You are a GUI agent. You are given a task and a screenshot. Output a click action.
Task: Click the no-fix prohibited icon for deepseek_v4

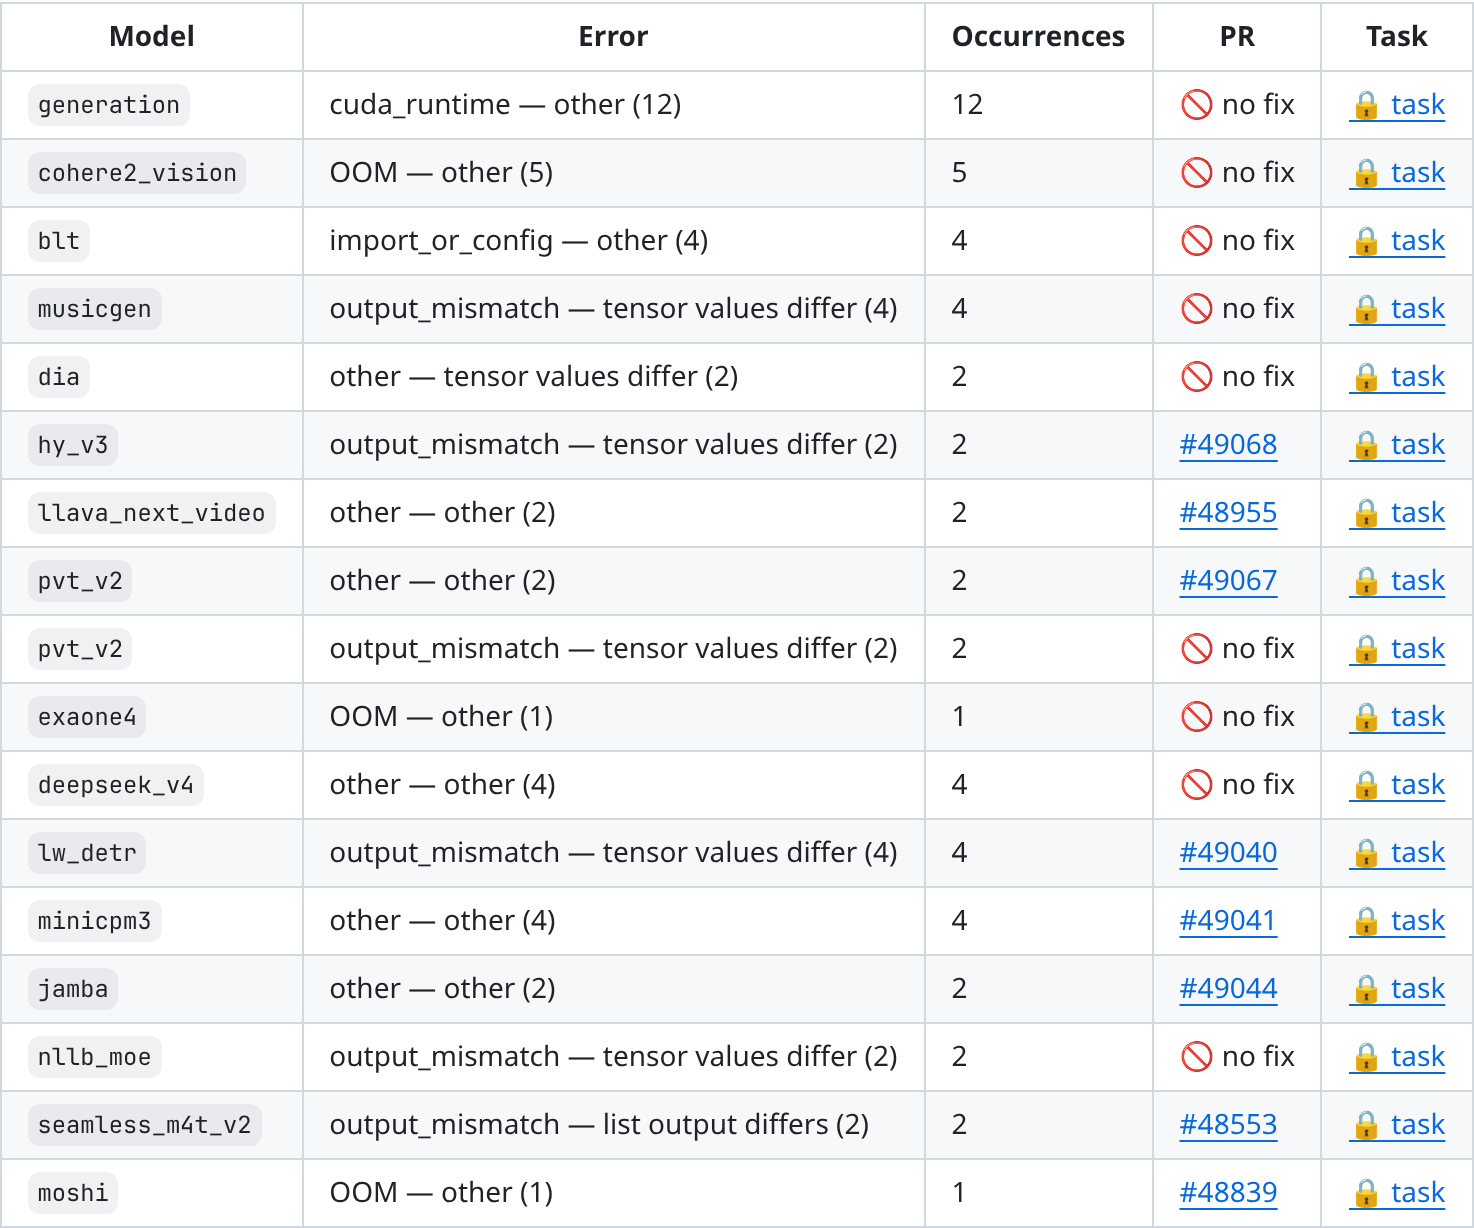[1196, 785]
